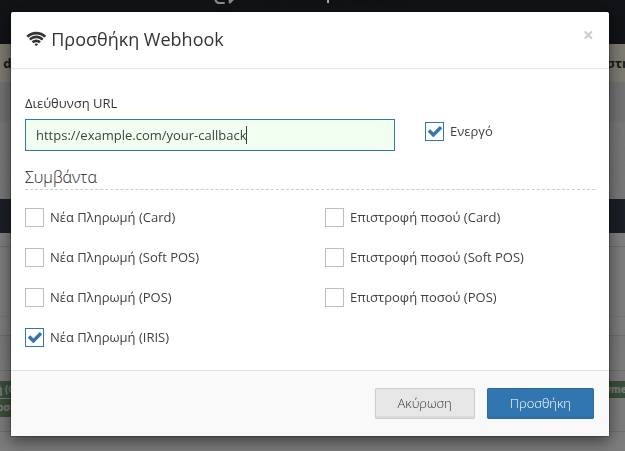The height and width of the screenshot is (451, 625).
Task: Click the Ενεργό label text
Action: coord(472,132)
